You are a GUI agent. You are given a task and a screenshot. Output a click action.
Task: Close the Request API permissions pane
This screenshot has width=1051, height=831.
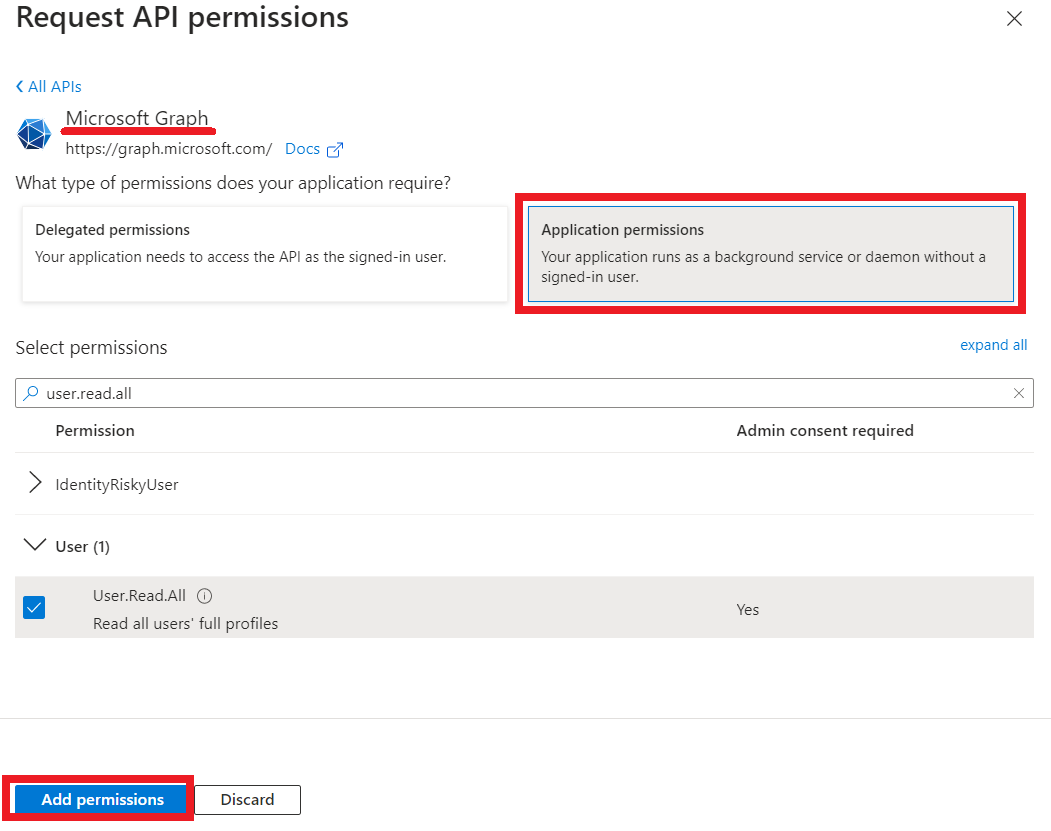[1014, 18]
